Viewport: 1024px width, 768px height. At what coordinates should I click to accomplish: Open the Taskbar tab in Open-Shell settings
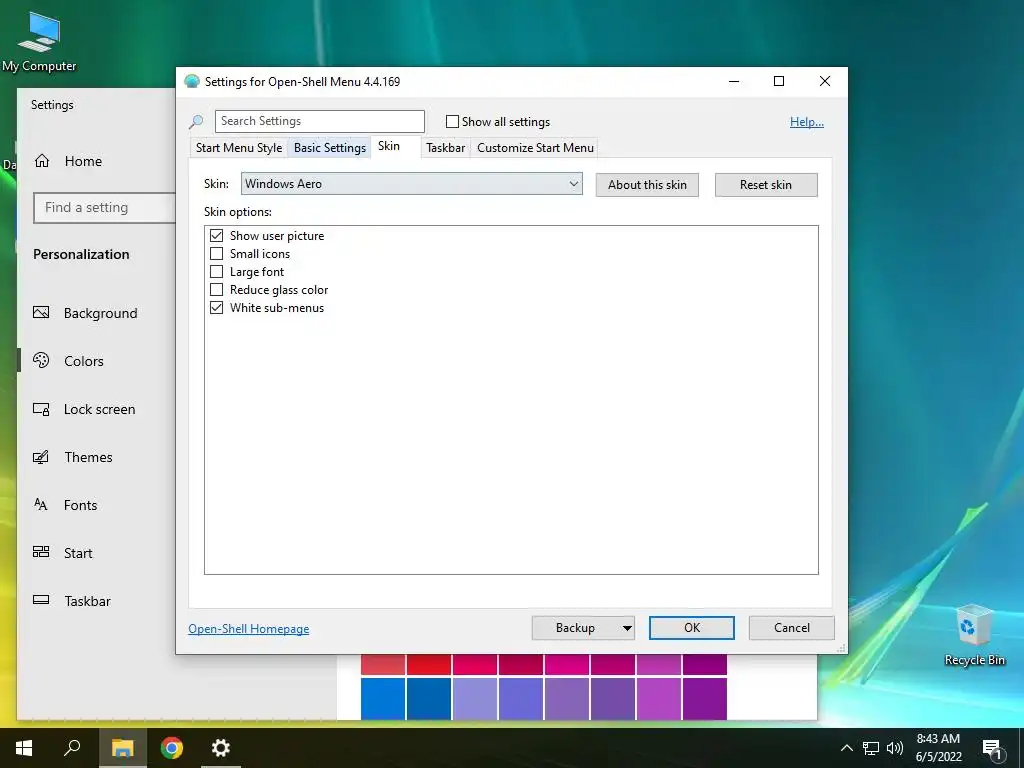(445, 148)
